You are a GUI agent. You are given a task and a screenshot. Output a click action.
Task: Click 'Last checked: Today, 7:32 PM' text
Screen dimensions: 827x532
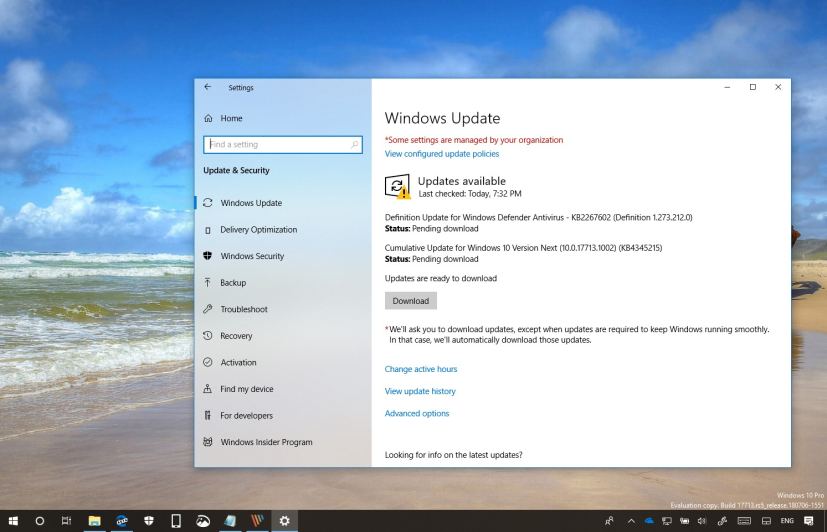point(470,194)
